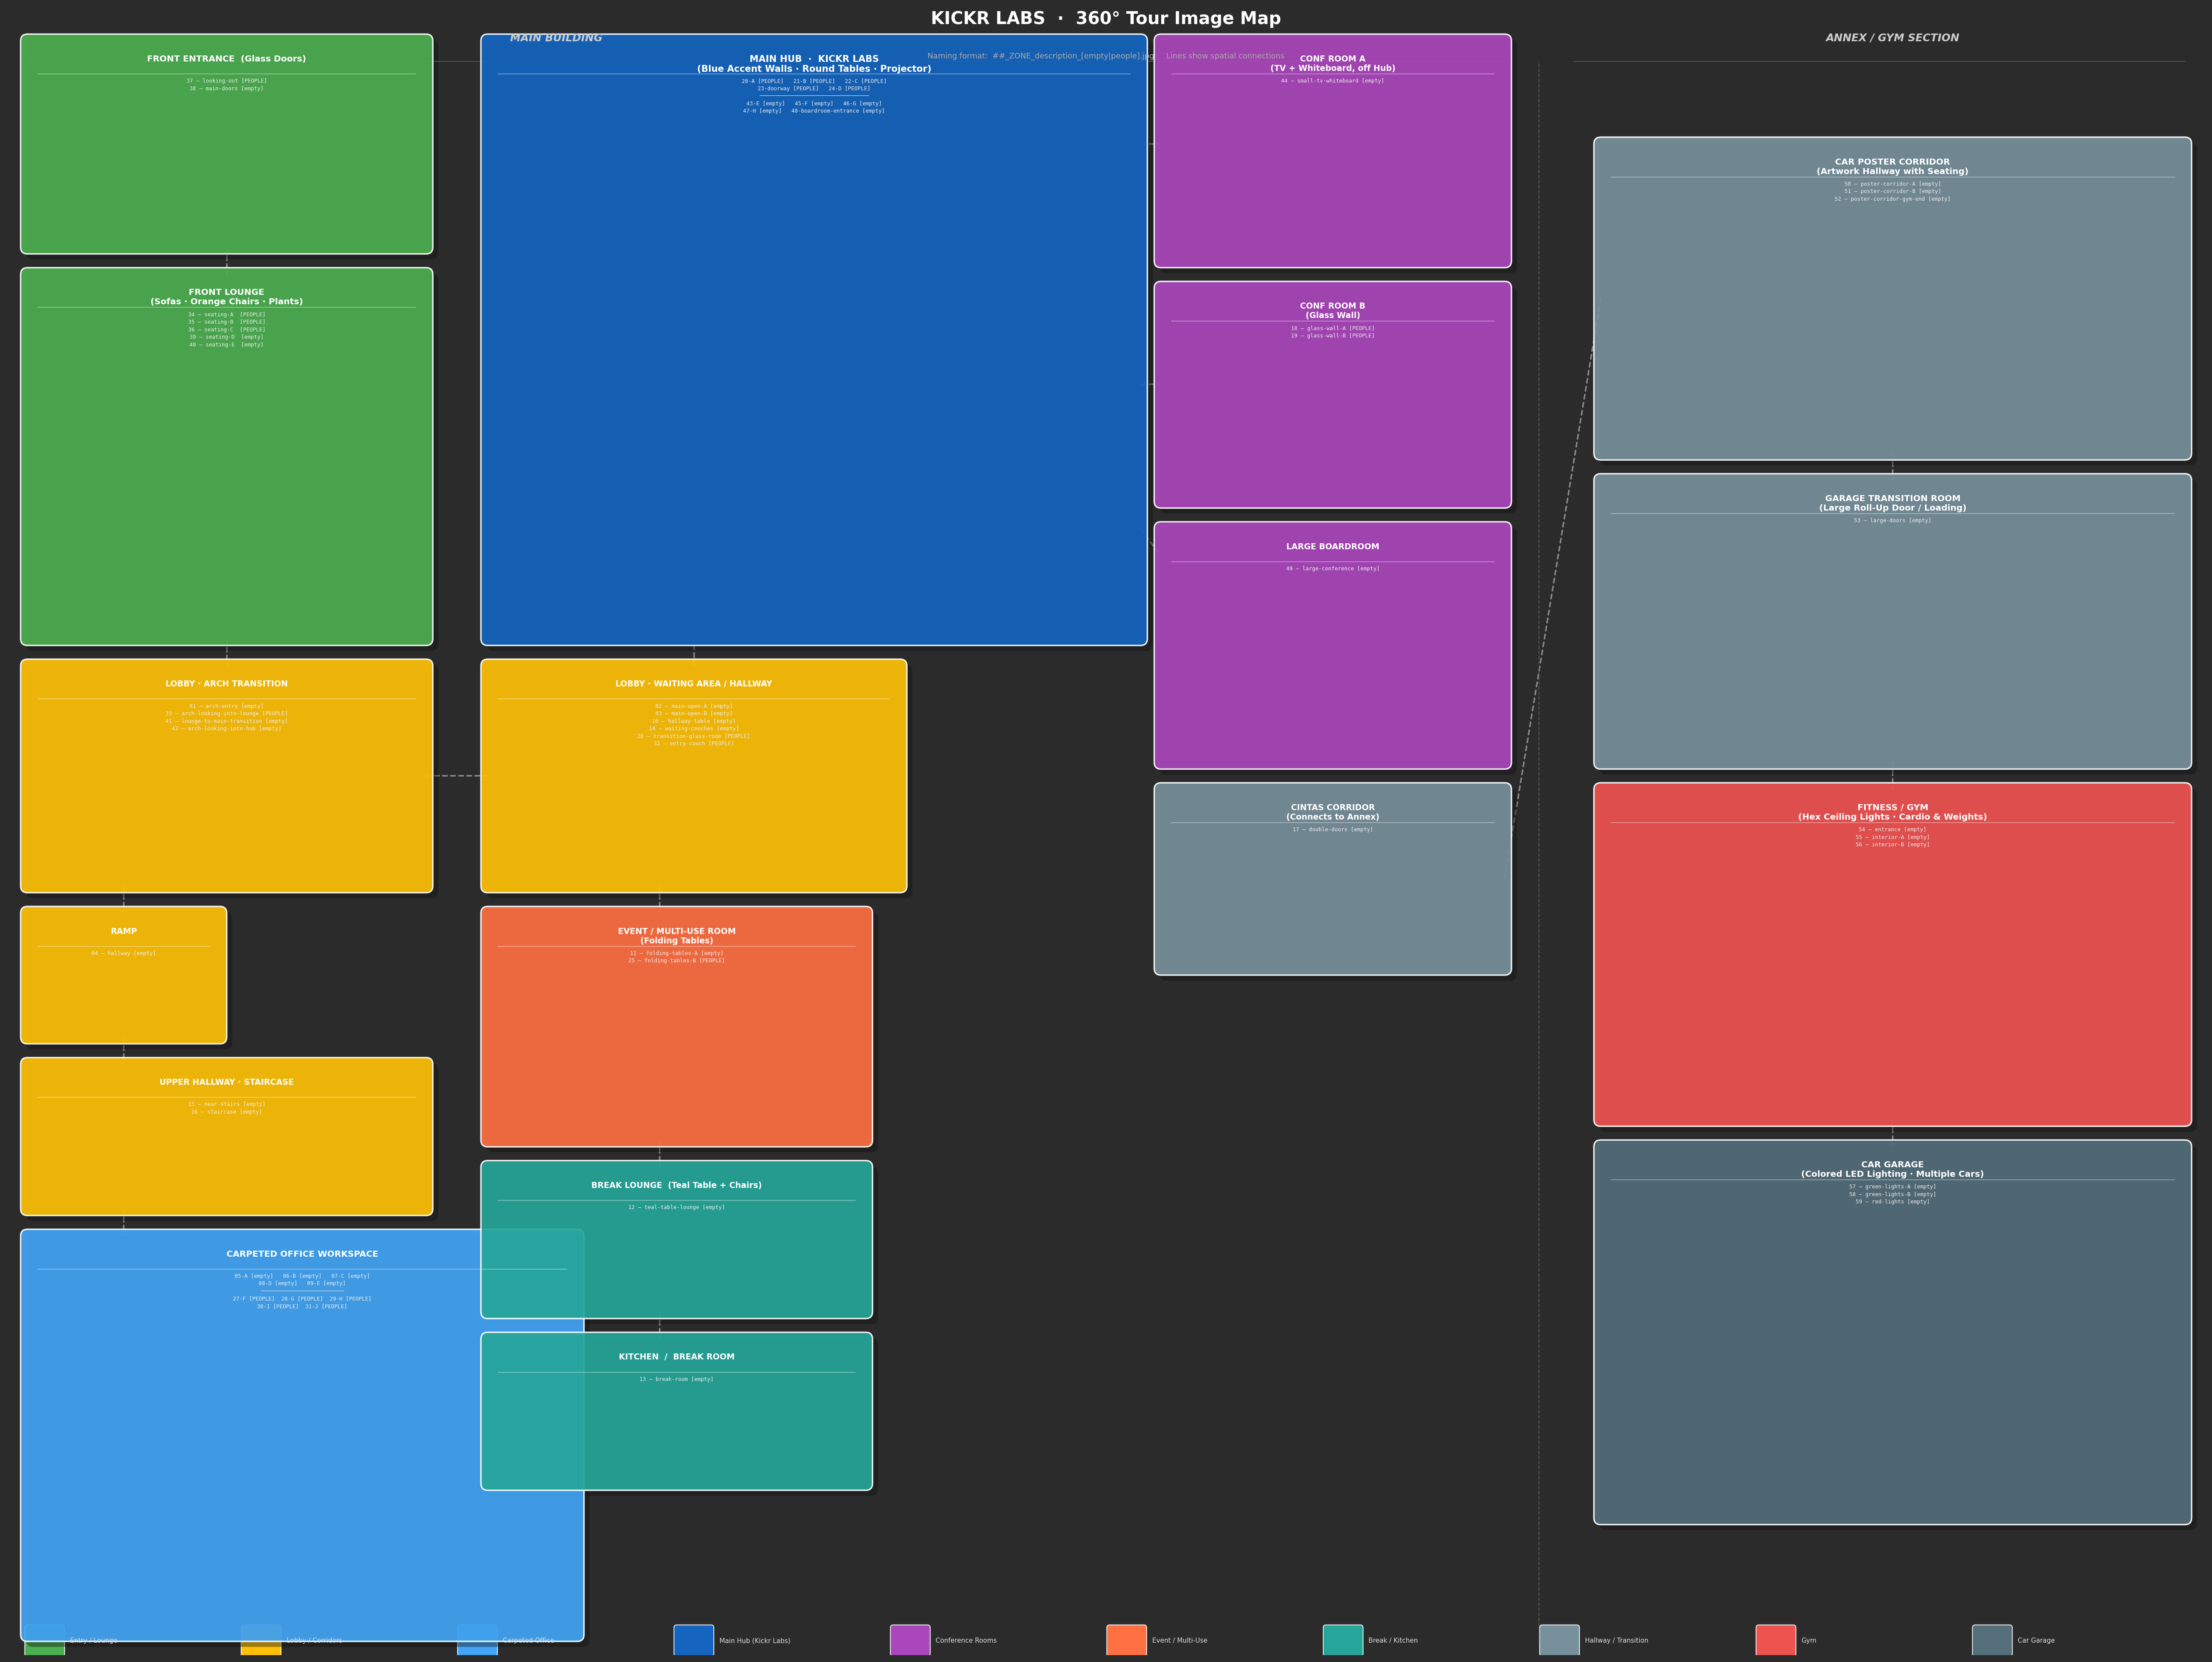Image resolution: width=2212 pixels, height=1662 pixels.
Task: Select the purple Conference Rooms legend swatch
Action: click(x=910, y=1640)
